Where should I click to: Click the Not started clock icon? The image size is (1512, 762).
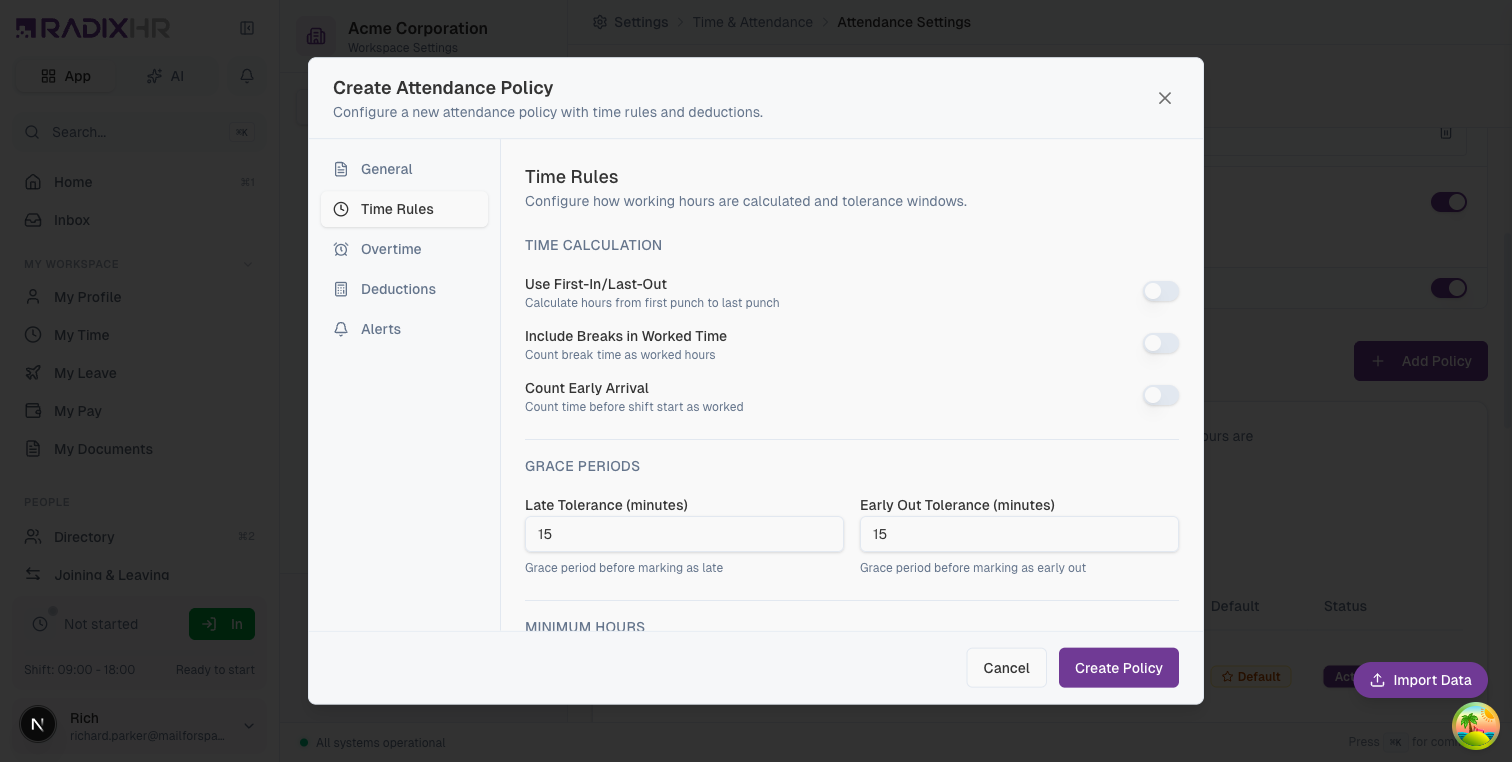(x=40, y=624)
